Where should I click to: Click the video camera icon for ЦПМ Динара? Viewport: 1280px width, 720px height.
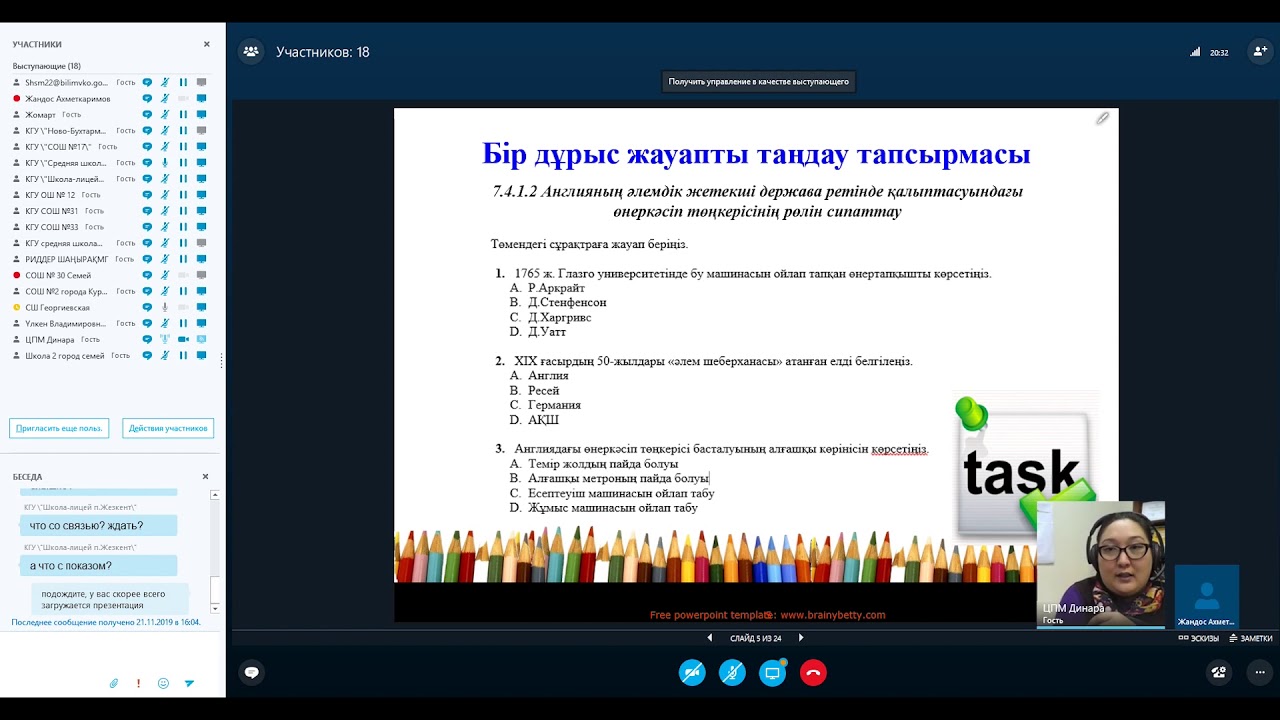(x=183, y=340)
